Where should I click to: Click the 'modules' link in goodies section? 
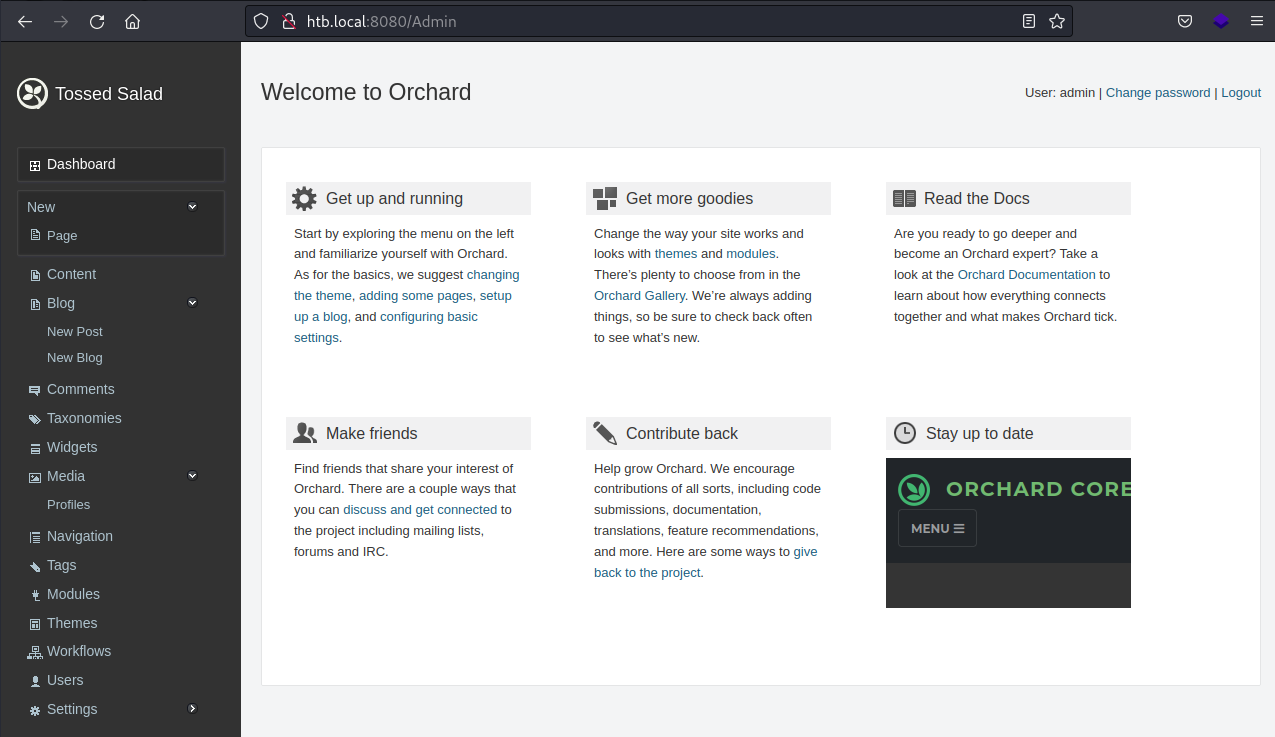pyautogui.click(x=750, y=254)
